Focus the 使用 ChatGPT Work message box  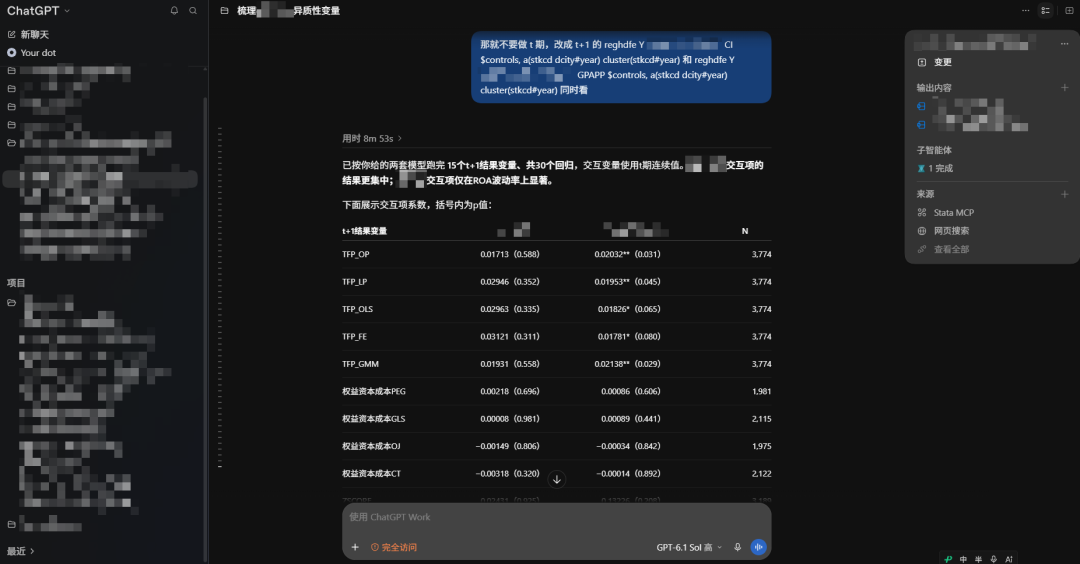pyautogui.click(x=557, y=517)
